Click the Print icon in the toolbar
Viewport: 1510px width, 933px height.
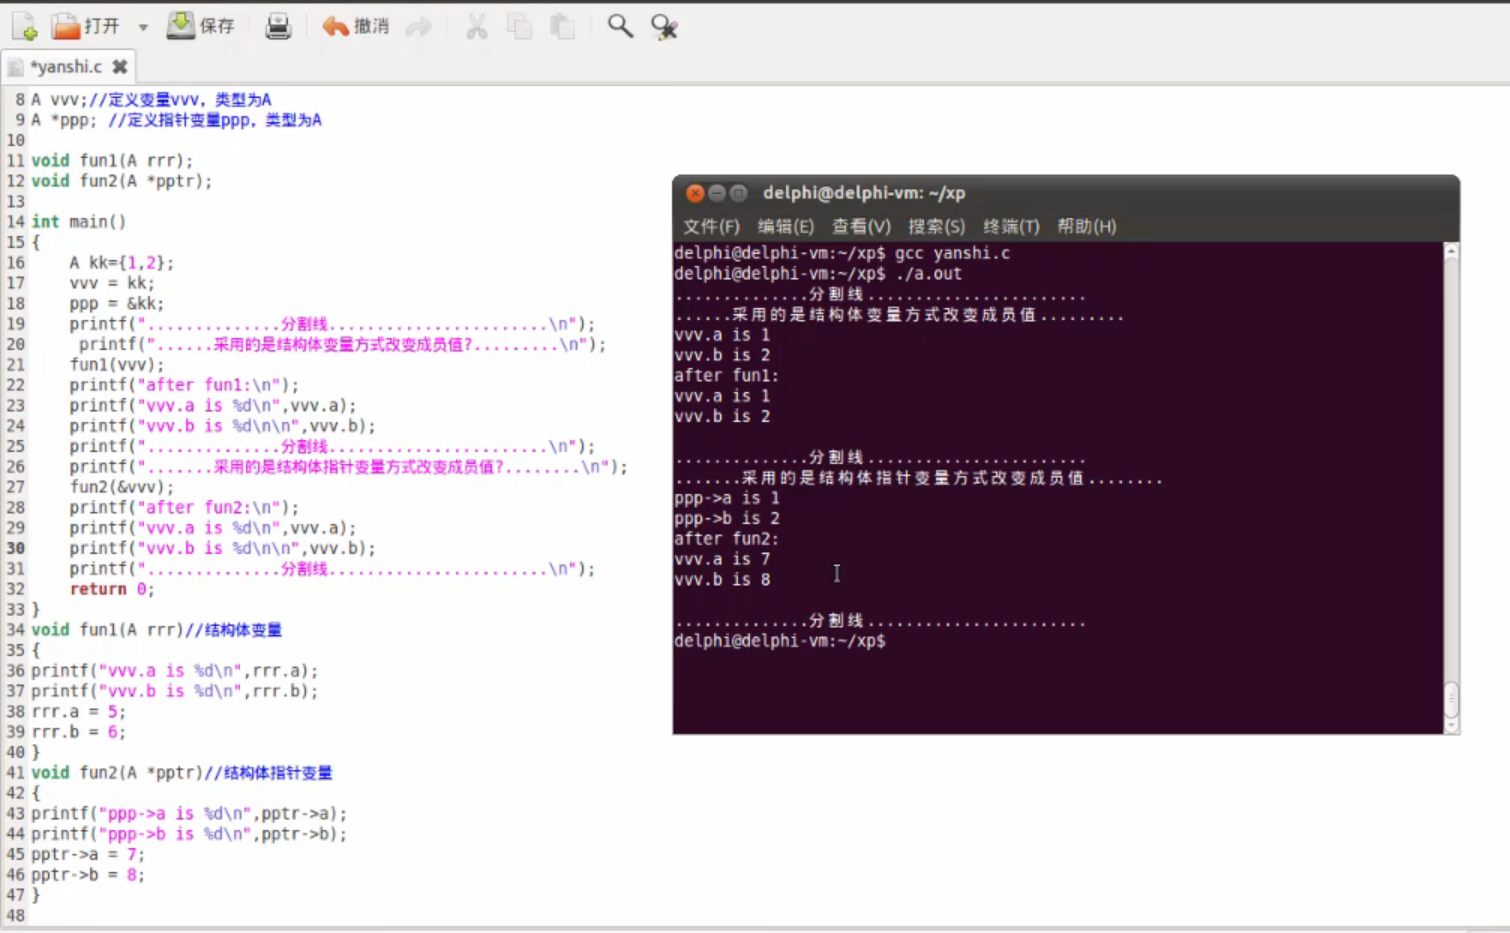[x=278, y=26]
